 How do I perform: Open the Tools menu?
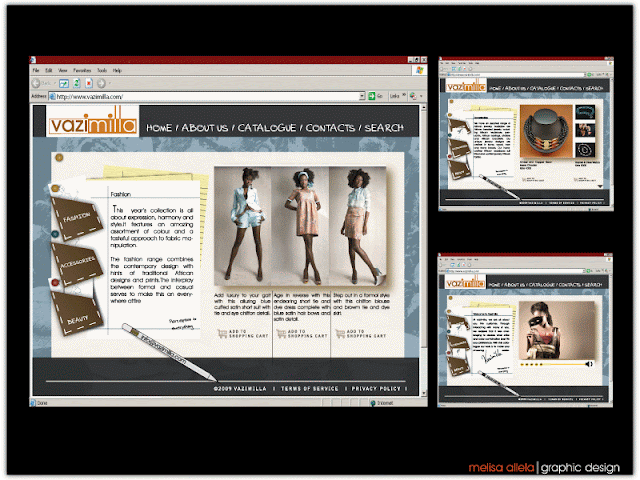(102, 70)
